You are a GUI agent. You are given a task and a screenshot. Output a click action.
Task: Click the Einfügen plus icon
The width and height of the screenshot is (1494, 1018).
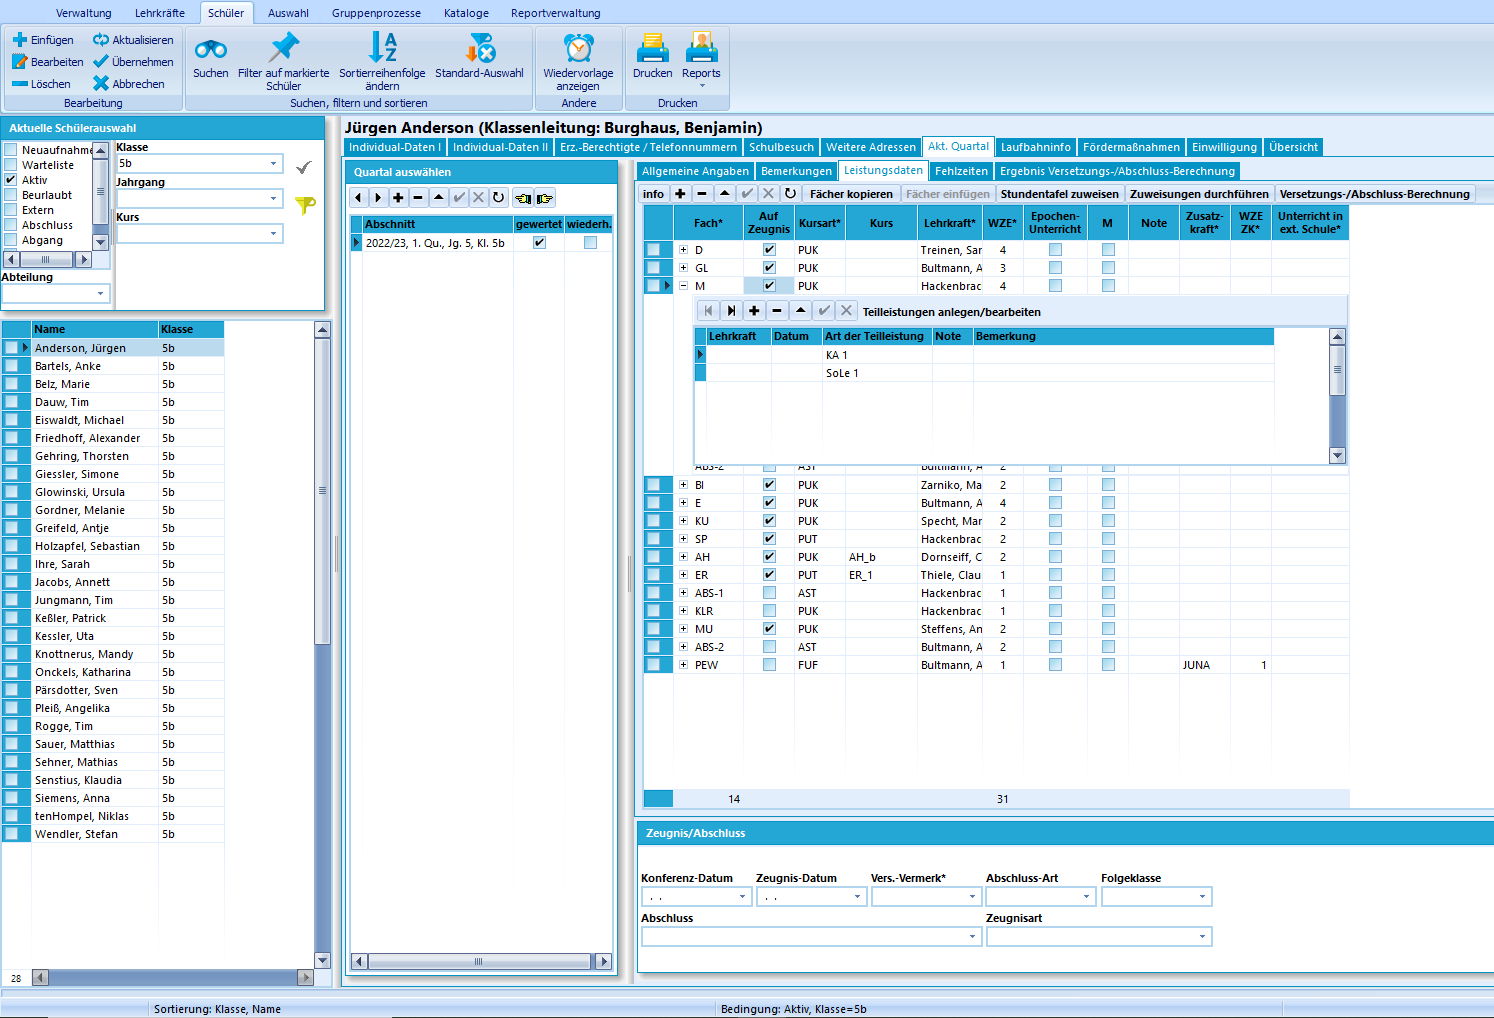coord(19,40)
